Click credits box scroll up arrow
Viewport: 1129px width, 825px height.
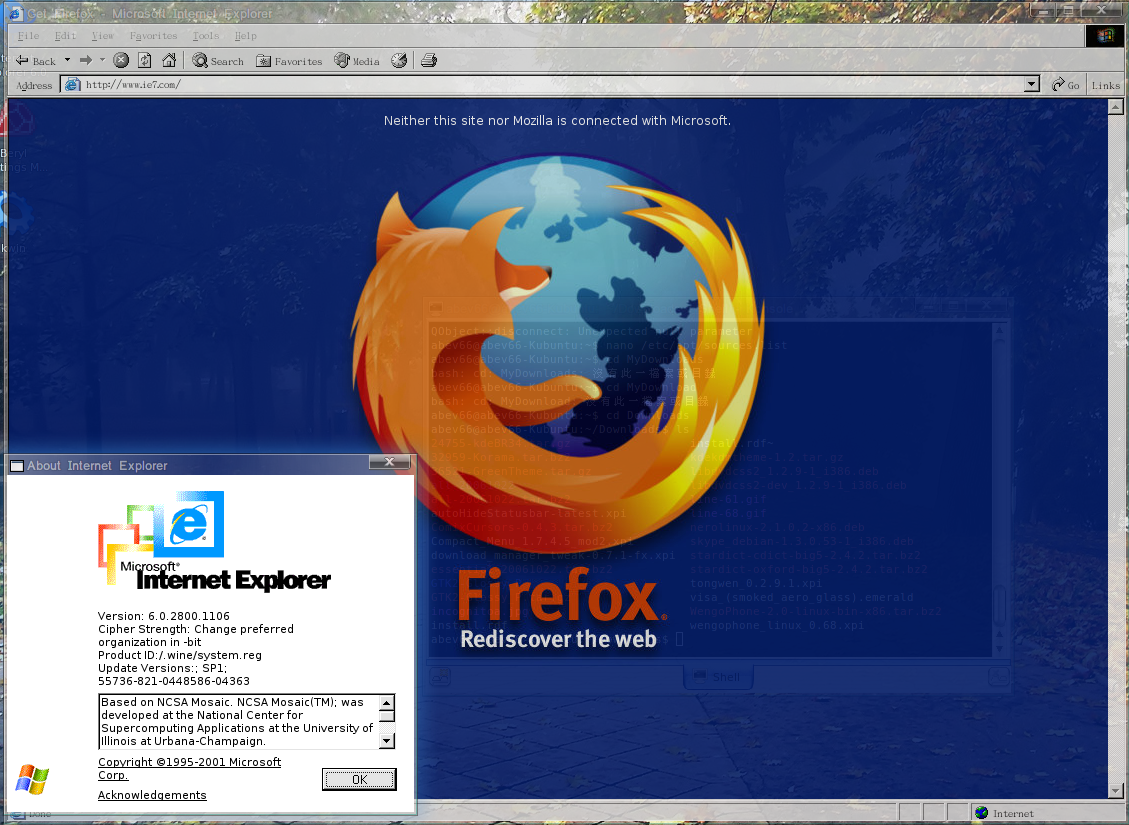(387, 703)
